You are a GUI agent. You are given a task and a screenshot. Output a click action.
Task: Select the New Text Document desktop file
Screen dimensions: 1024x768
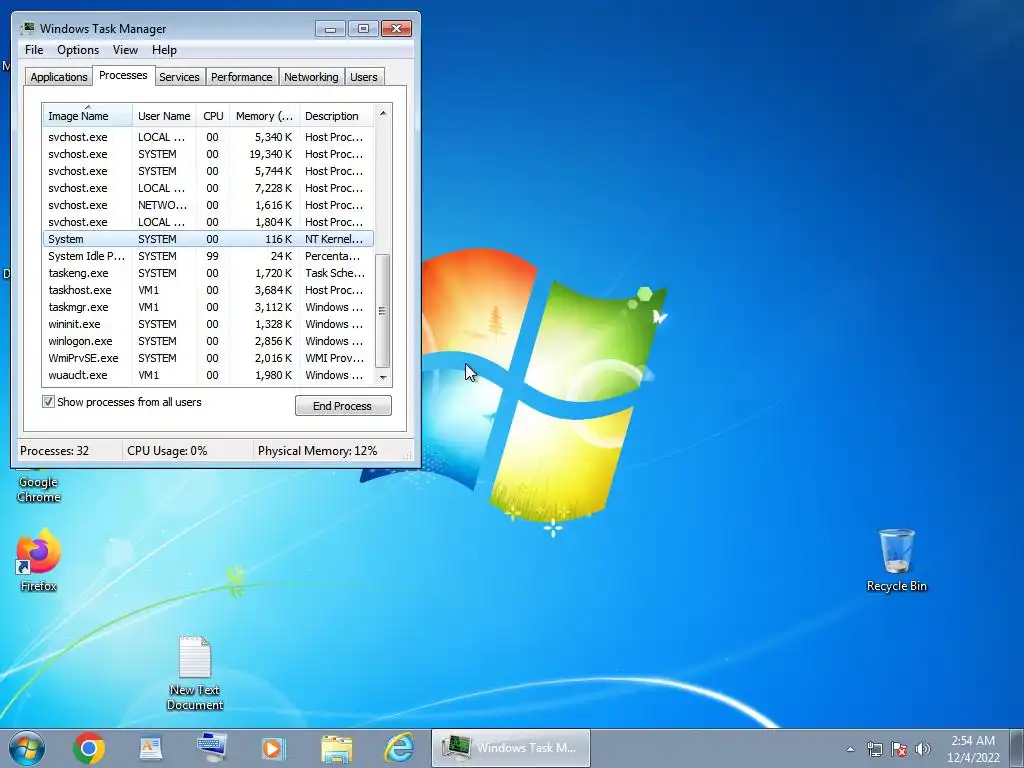(x=195, y=673)
